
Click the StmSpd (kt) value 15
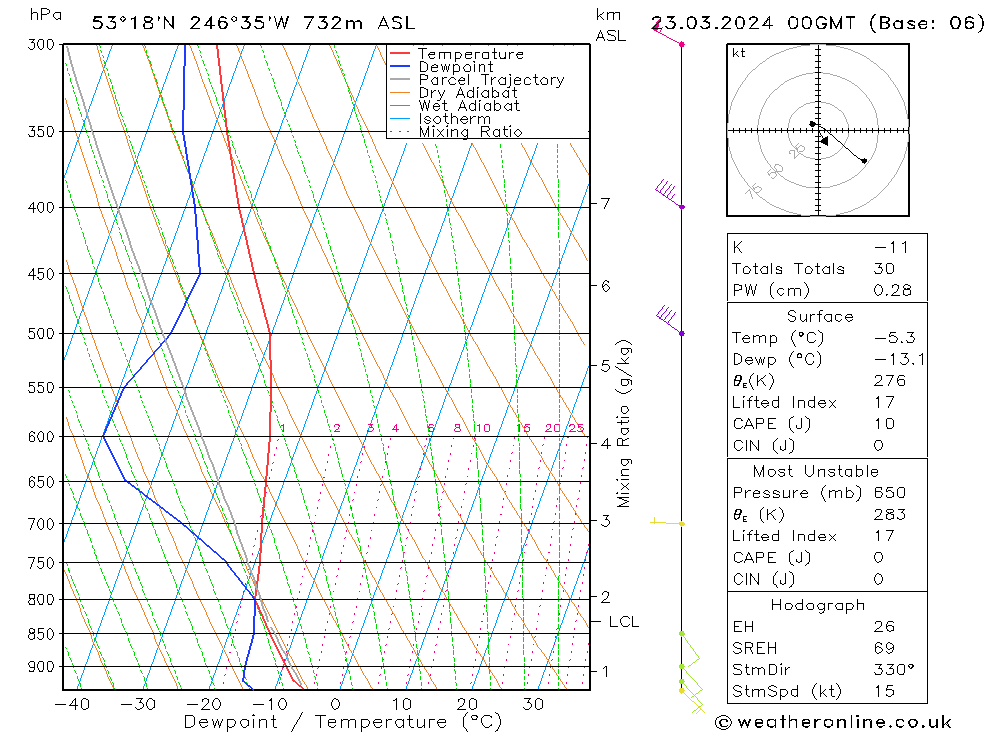coord(885,692)
